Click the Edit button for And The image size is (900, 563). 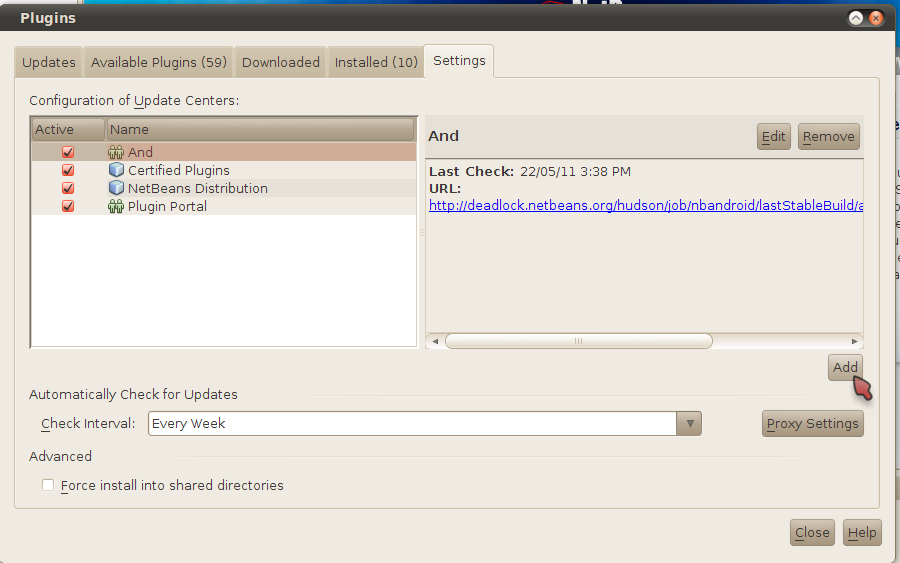773,137
